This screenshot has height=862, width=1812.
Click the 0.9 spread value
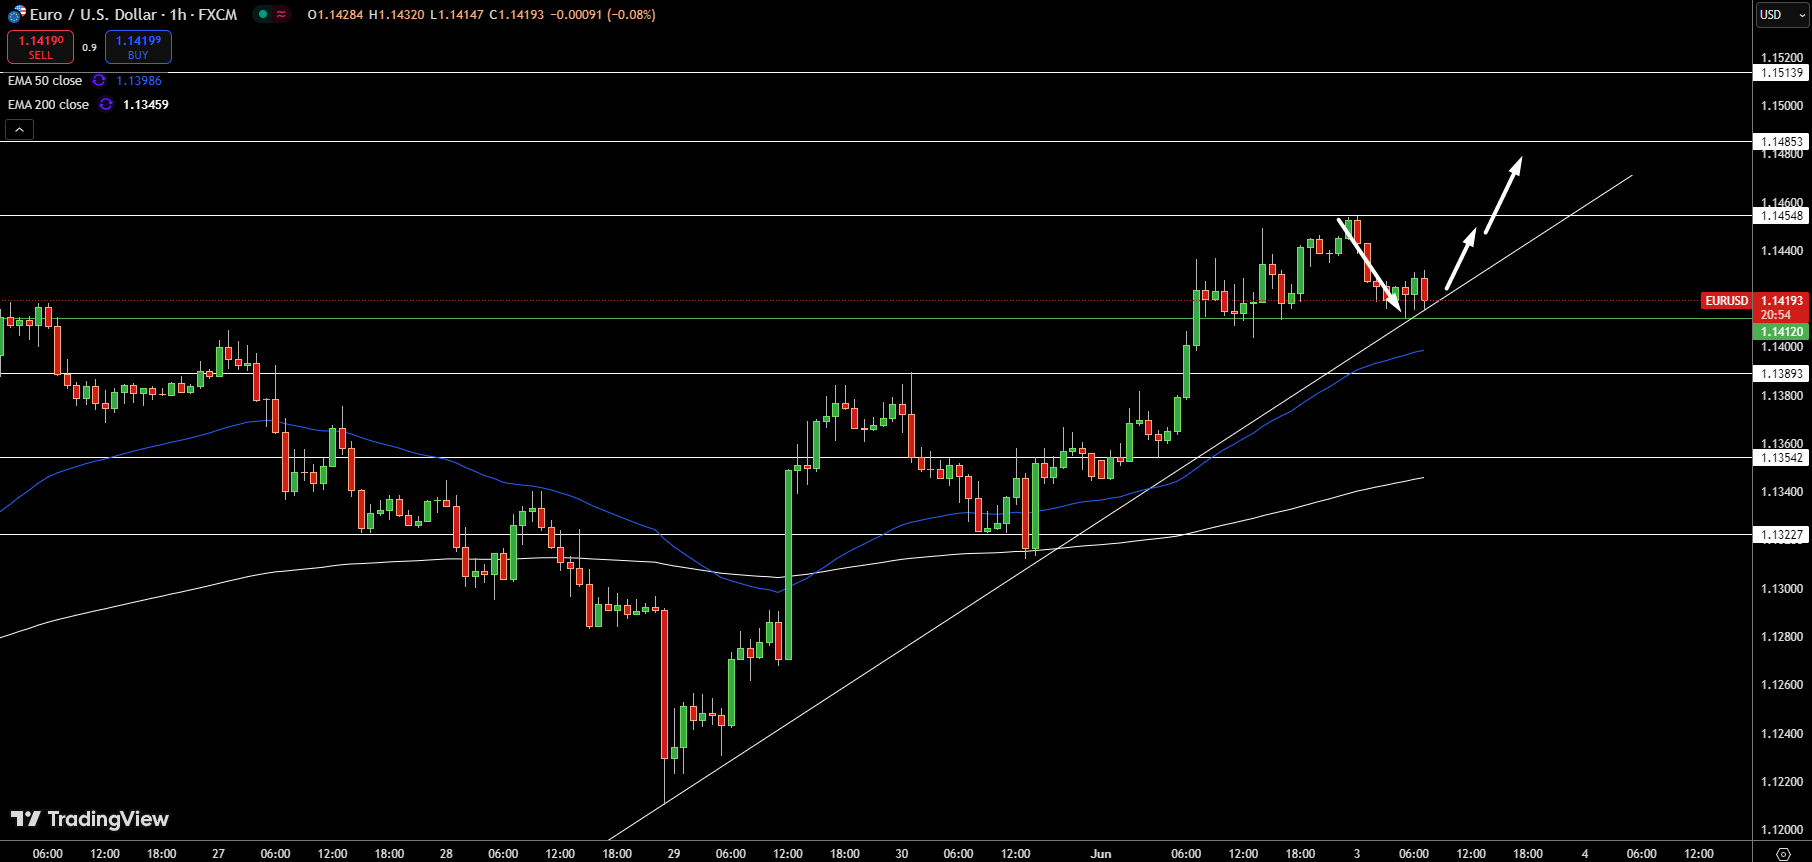pos(89,47)
